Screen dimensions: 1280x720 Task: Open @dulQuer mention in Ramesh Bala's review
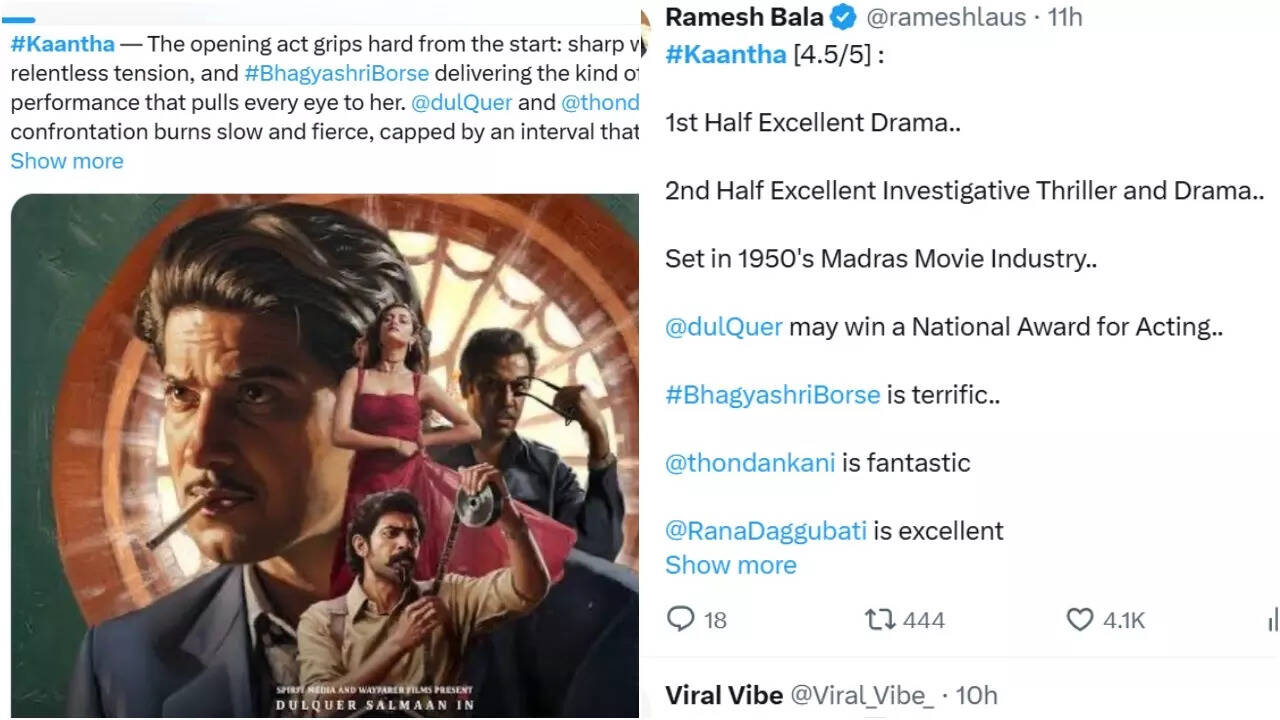click(x=723, y=327)
